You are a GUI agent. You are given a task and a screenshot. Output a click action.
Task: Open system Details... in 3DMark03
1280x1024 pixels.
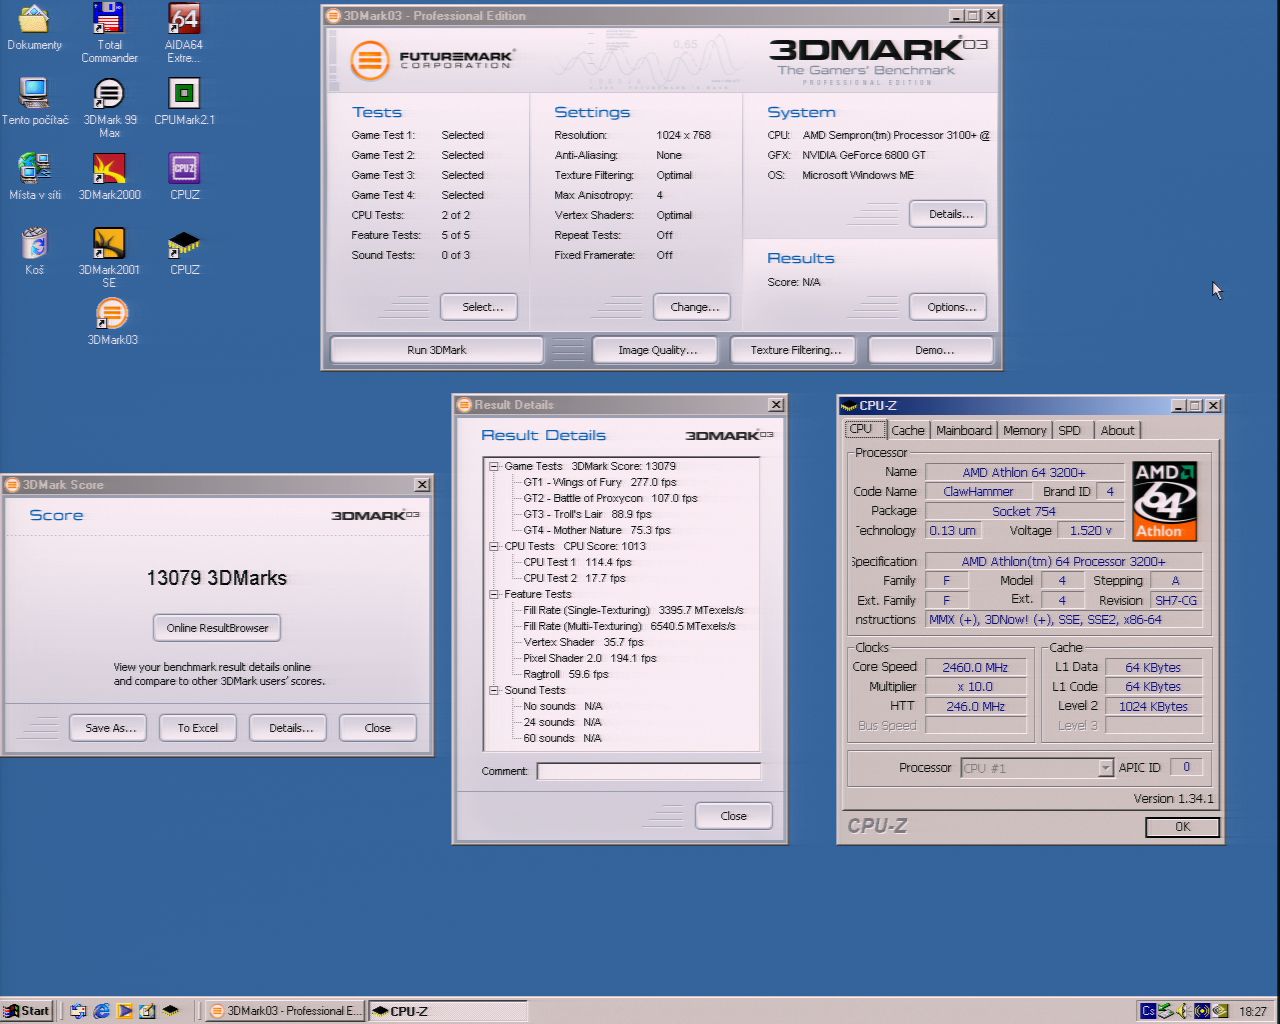[x=950, y=214]
